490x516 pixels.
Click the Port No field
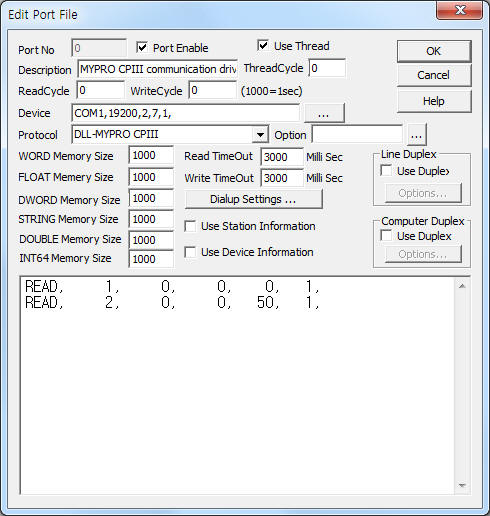(x=99, y=48)
